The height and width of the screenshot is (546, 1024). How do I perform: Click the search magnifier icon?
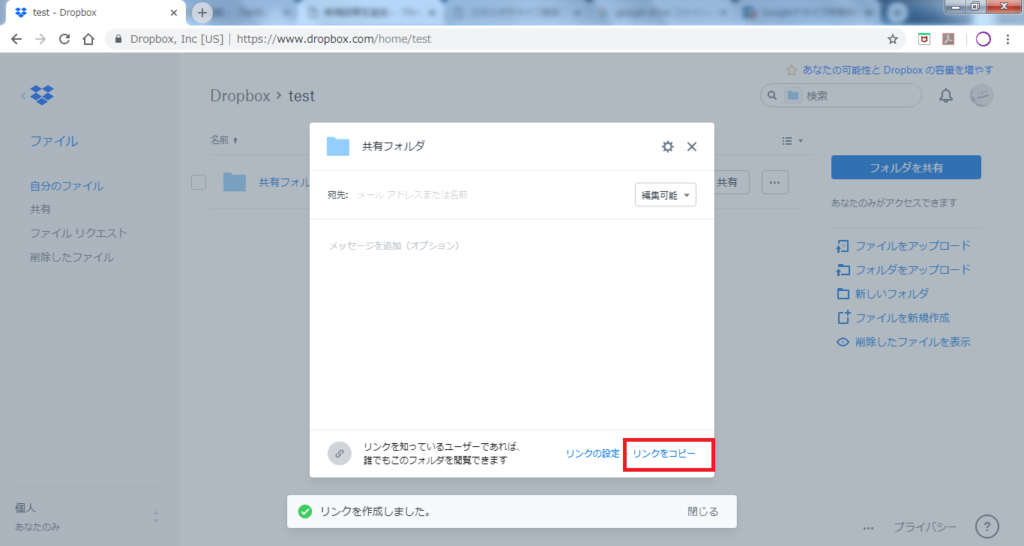[772, 95]
